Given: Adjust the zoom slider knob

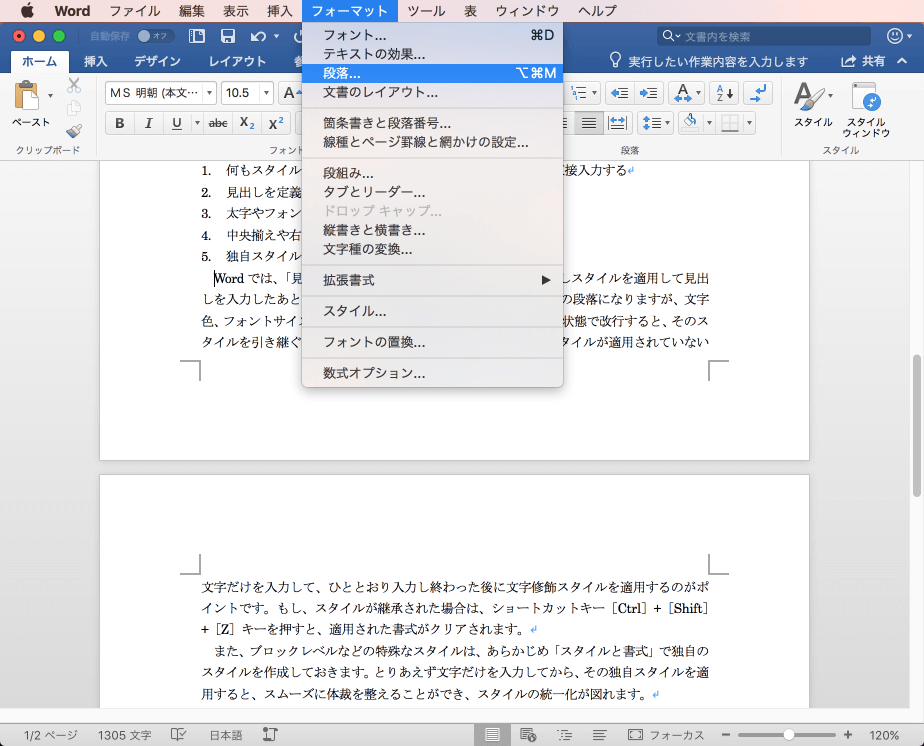Looking at the screenshot, I should (x=788, y=735).
